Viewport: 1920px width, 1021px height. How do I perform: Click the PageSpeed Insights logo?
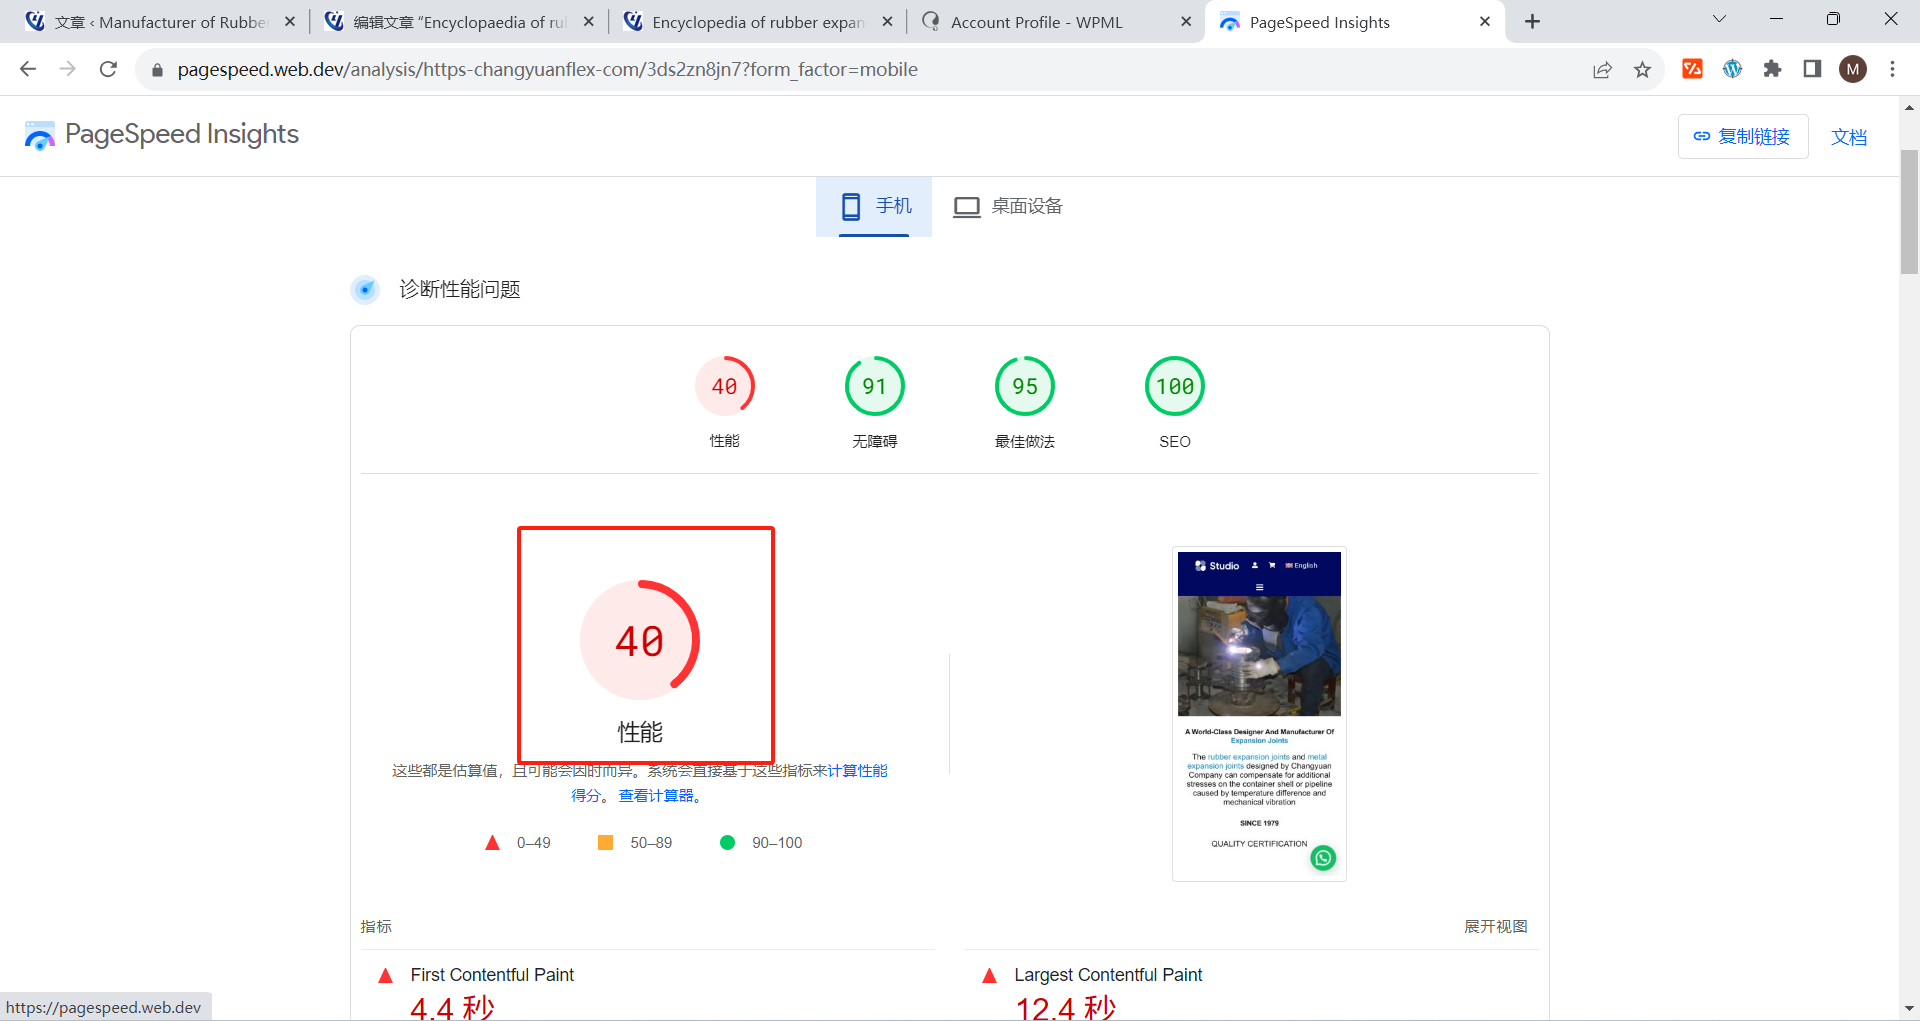(x=162, y=135)
